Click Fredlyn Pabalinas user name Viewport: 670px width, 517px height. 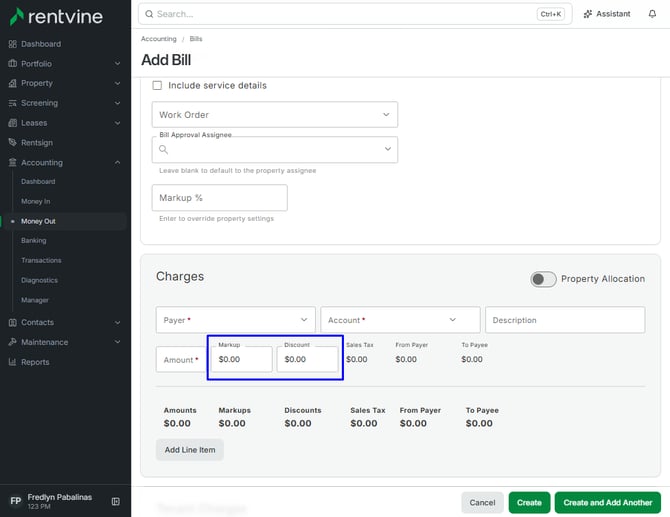click(60, 497)
